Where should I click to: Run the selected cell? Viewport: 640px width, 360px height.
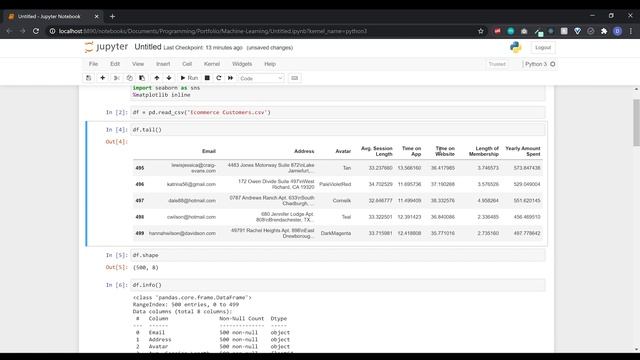coord(189,78)
